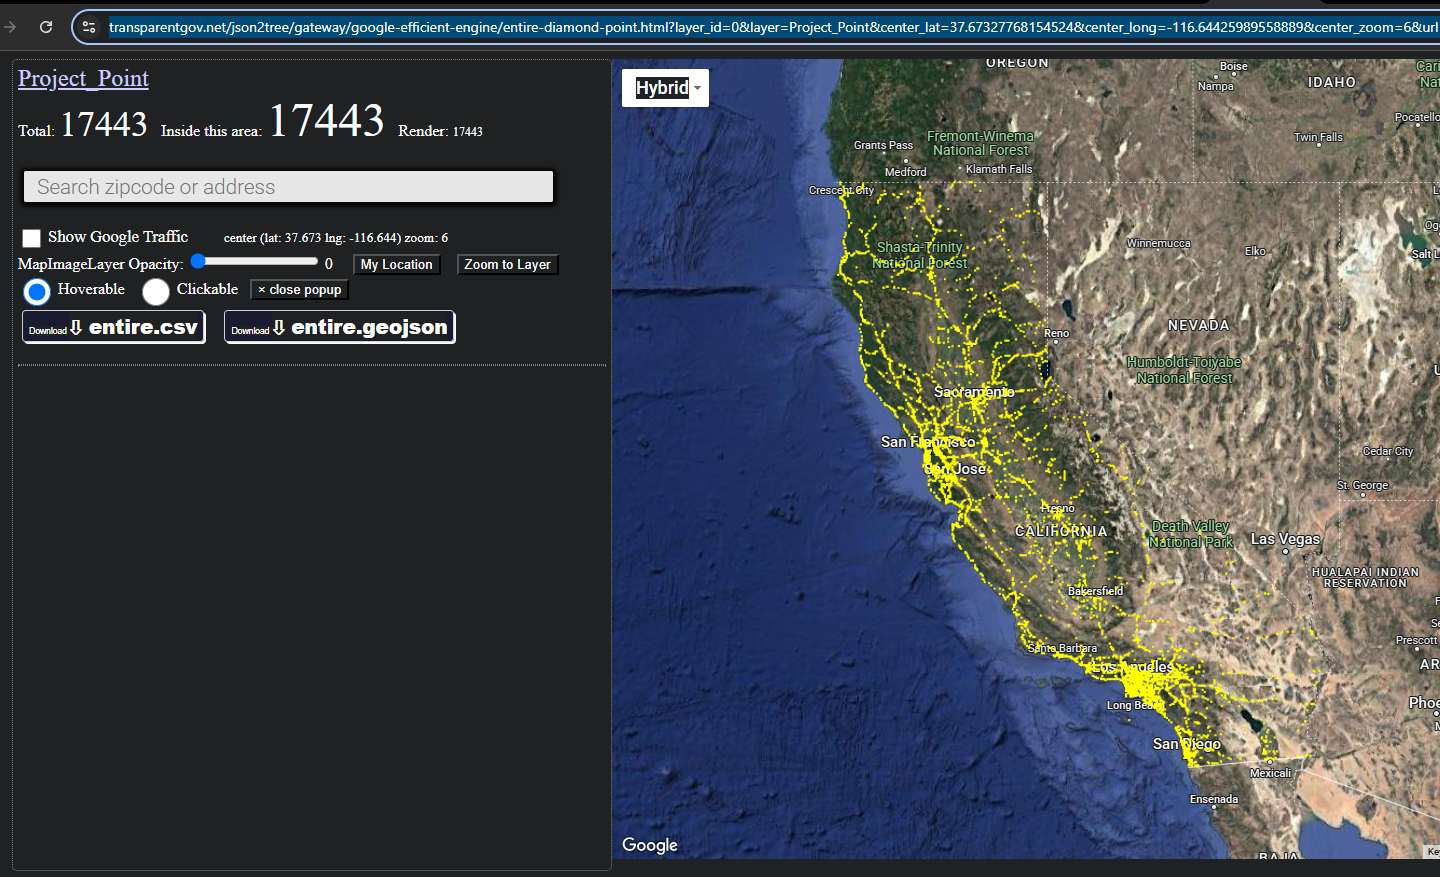The width and height of the screenshot is (1440, 877).
Task: Click the Klamath Falls label on the map
Action: click(999, 169)
